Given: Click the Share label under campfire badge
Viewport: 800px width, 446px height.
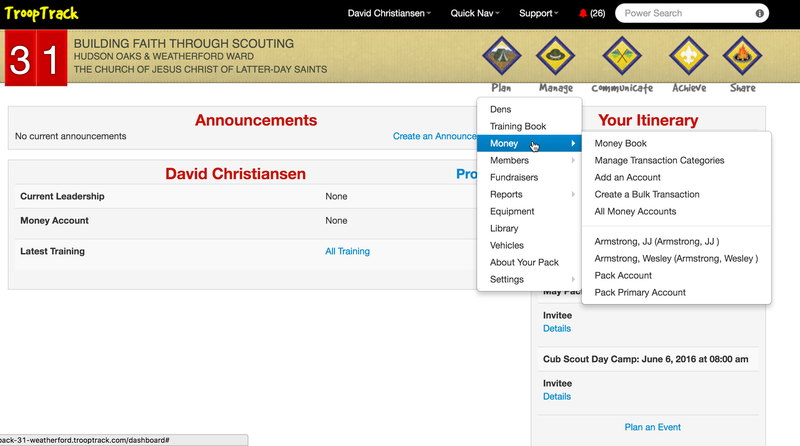Looking at the screenshot, I should click(x=742, y=88).
